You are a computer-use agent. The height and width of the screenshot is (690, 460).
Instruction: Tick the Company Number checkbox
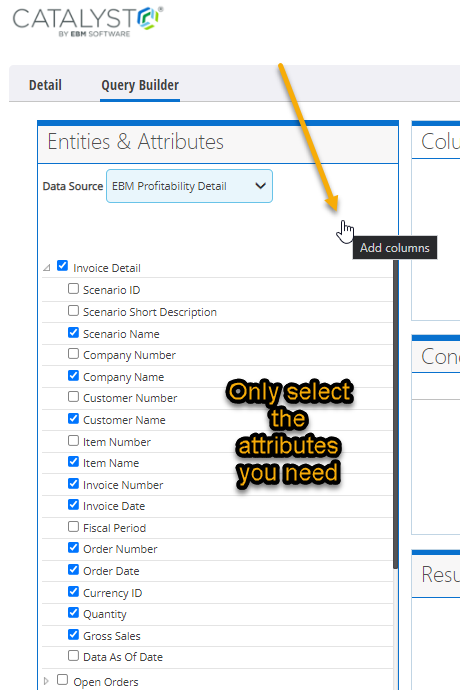(74, 354)
